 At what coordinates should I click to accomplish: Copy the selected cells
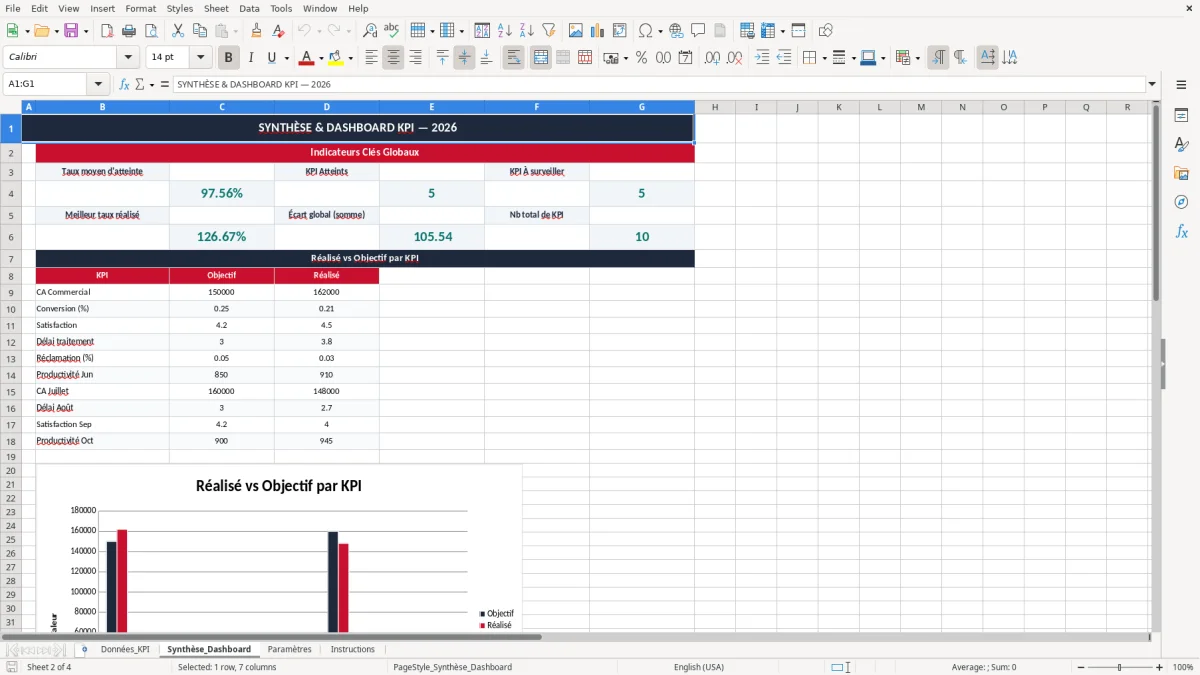click(x=200, y=31)
